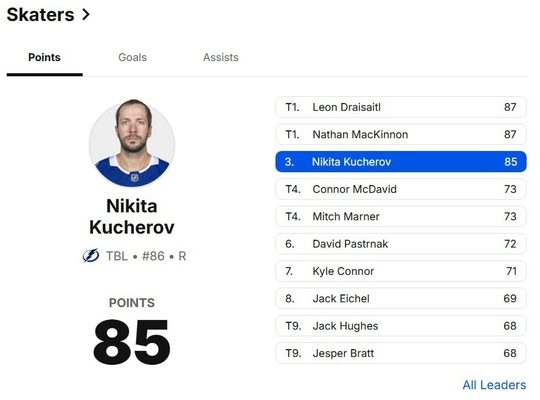The image size is (540, 400).
Task: Open the All Leaders link
Action: (x=494, y=385)
